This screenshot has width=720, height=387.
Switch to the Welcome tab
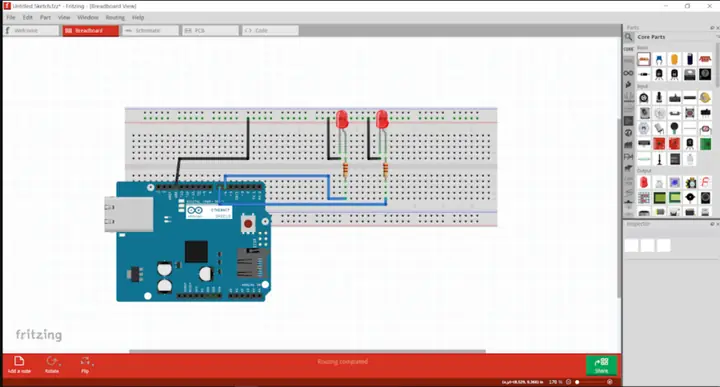point(31,31)
